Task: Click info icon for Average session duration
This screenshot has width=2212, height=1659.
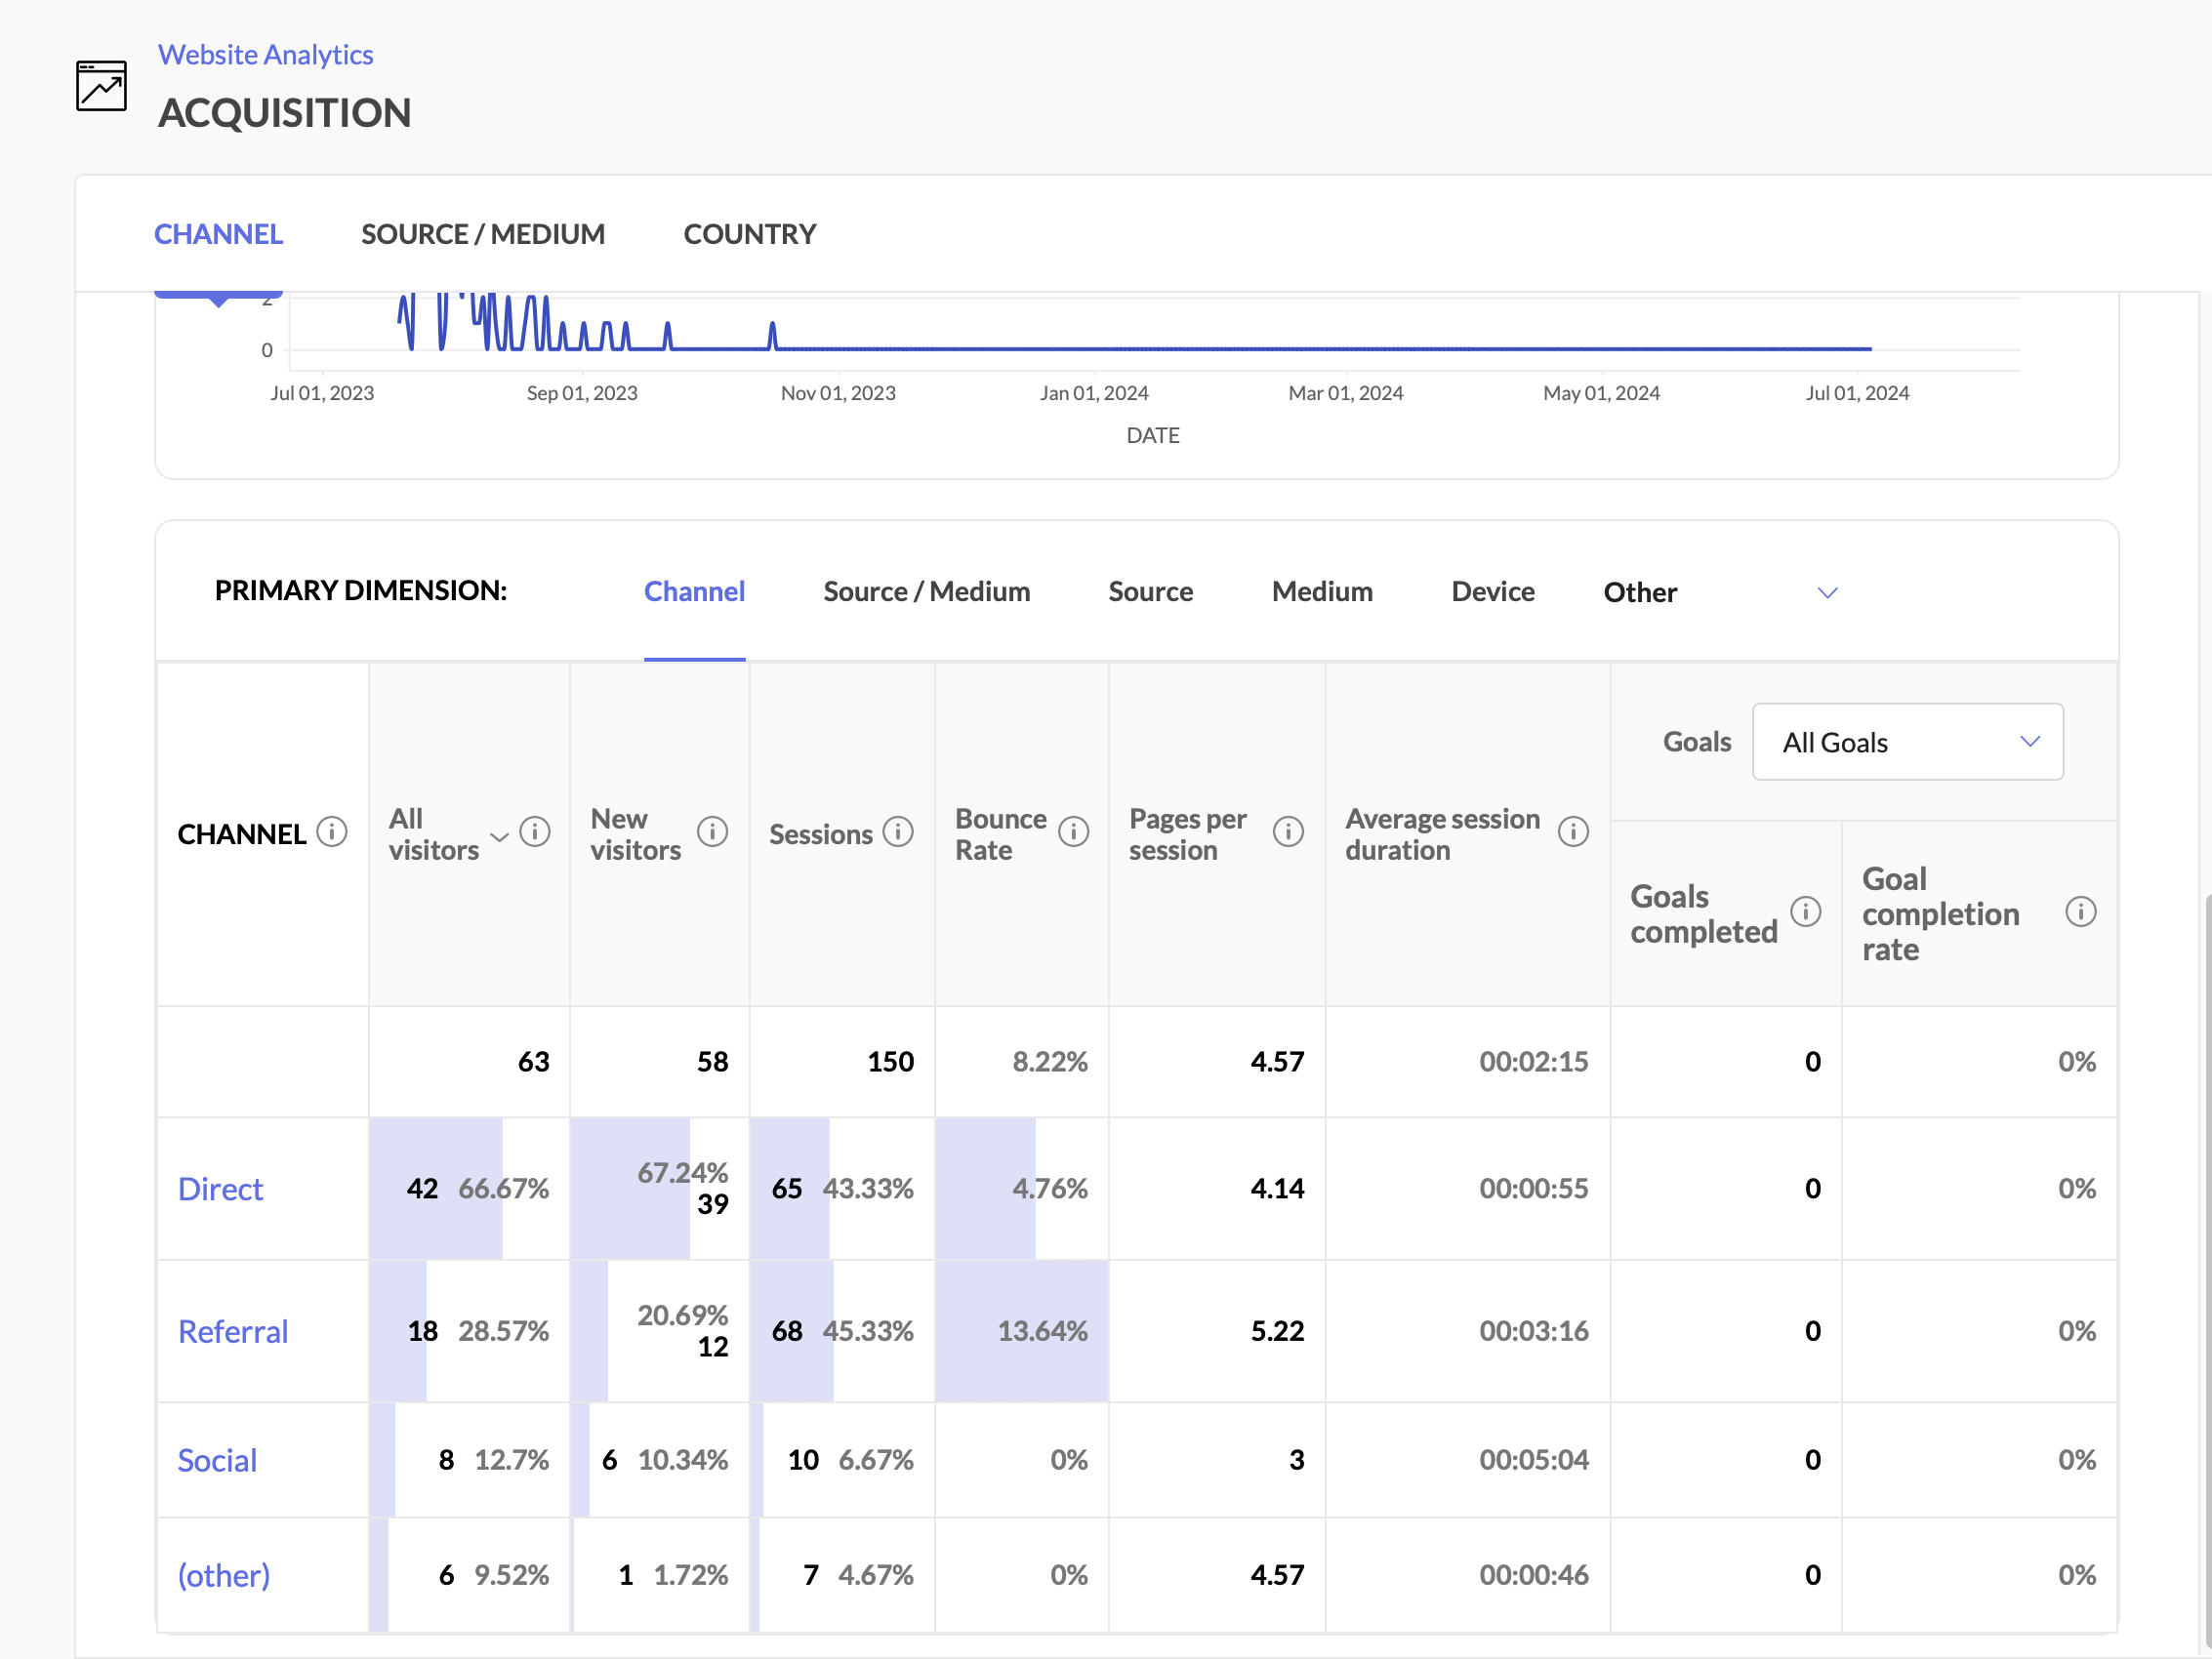Action: coord(1573,832)
